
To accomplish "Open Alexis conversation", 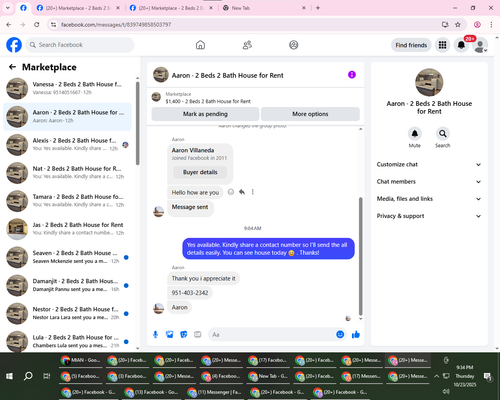I will [67, 145].
